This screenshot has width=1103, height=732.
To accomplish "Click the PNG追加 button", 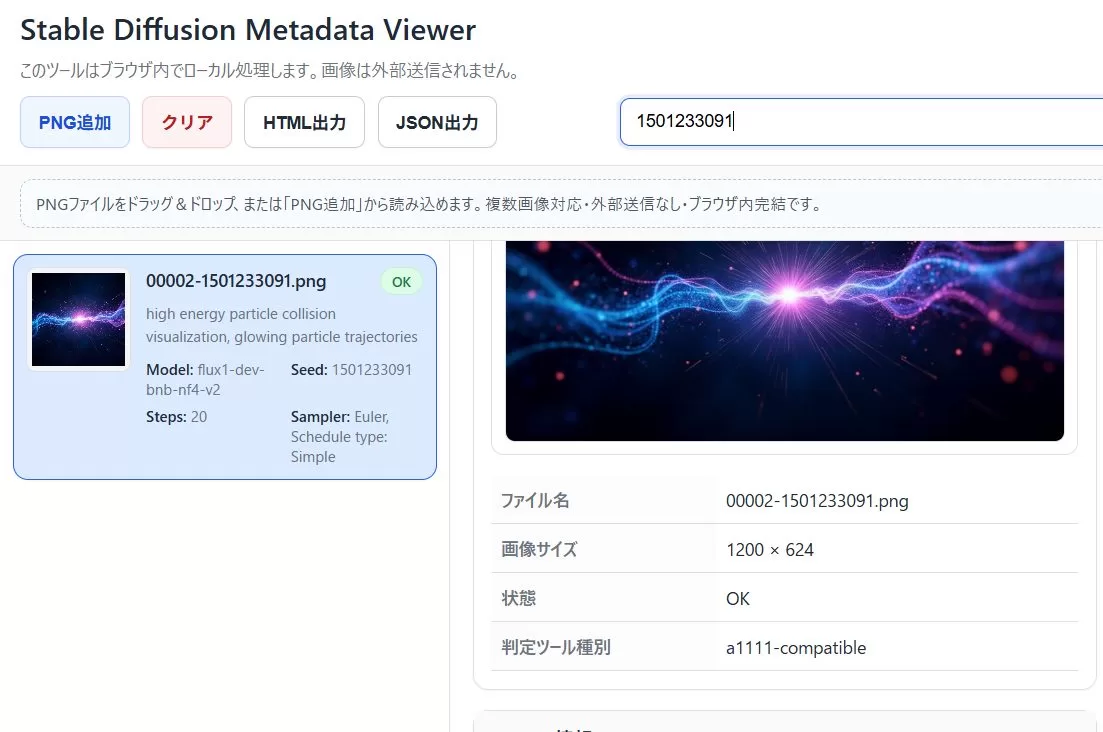I will coord(75,123).
